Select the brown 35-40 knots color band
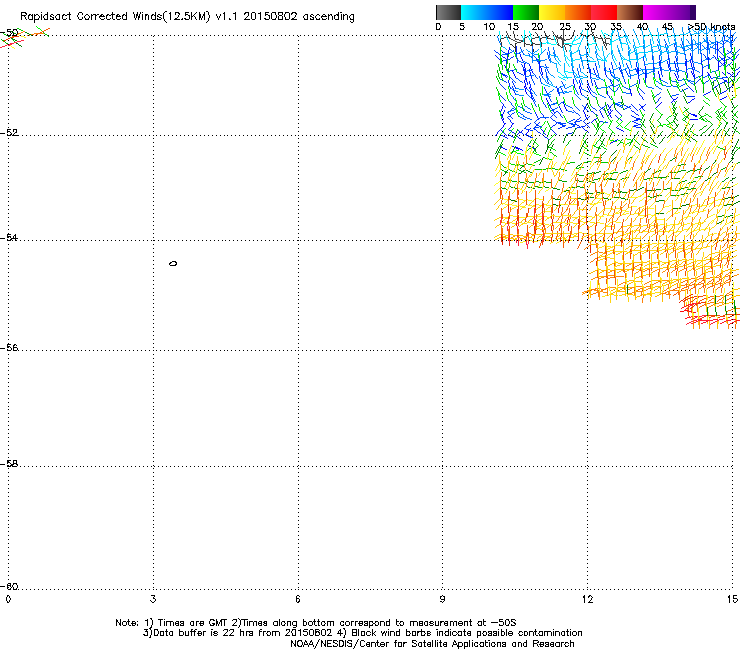The image size is (740, 650). pos(630,12)
